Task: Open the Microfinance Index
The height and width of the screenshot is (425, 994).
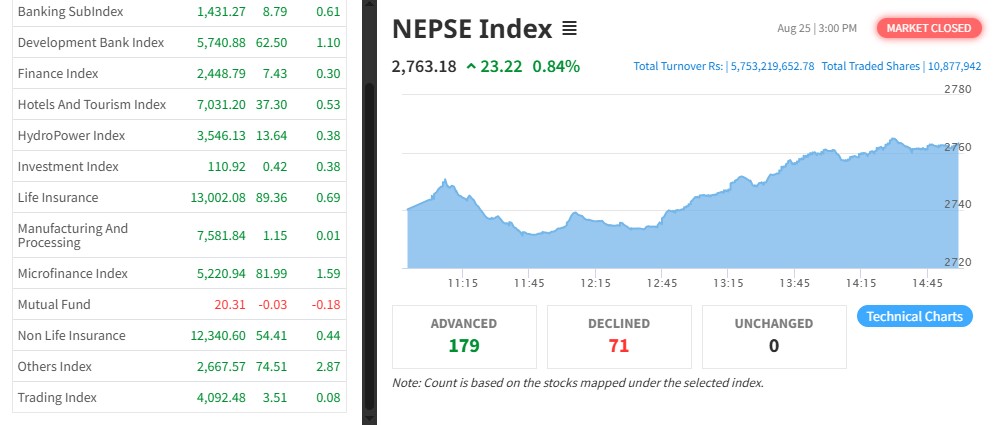Action: pyautogui.click(x=73, y=274)
